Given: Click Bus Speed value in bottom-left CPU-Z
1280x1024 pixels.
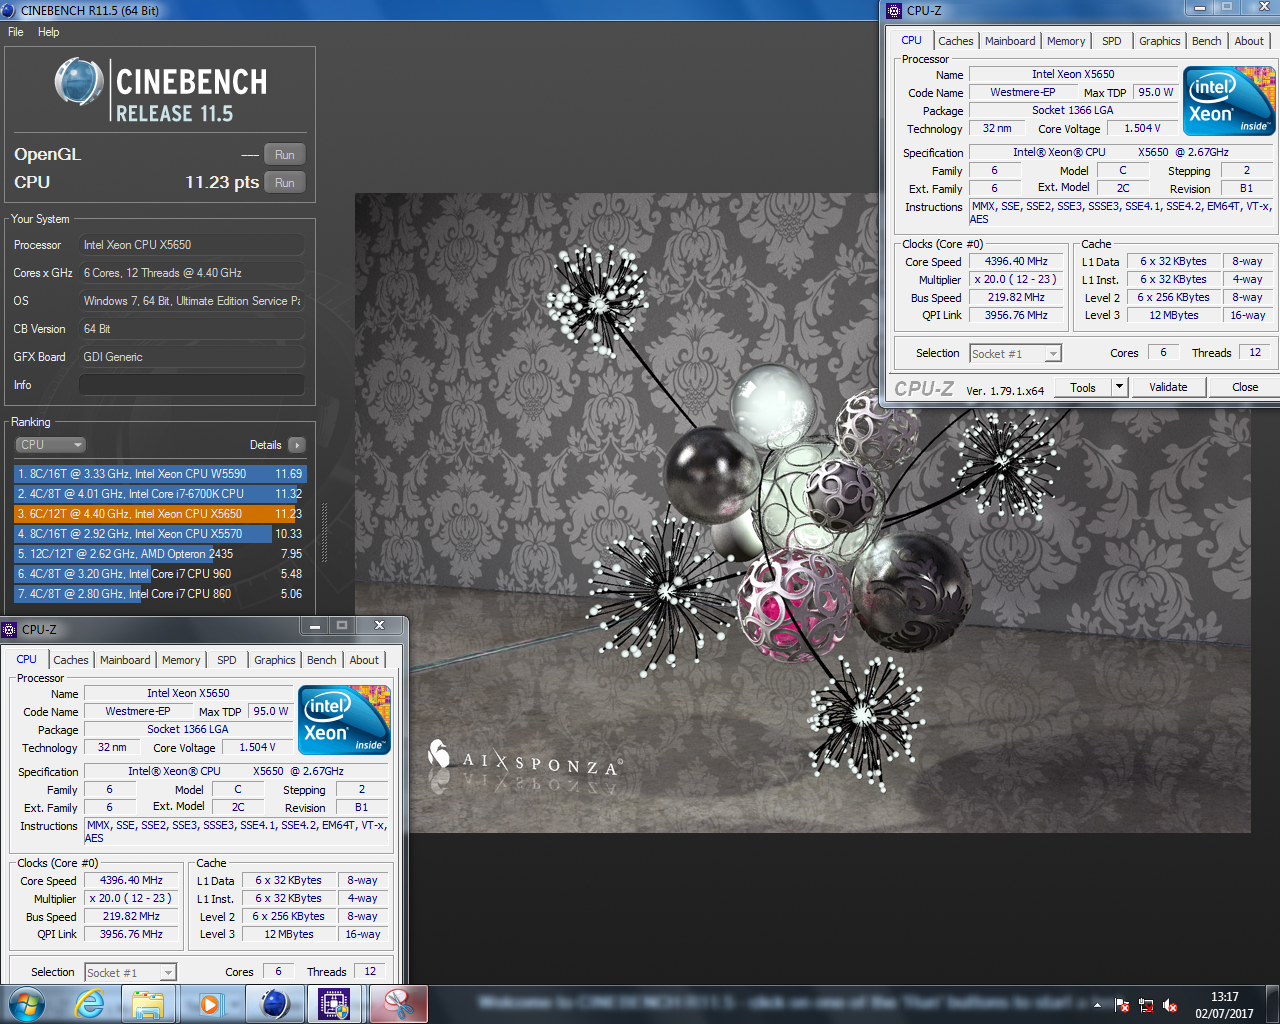Looking at the screenshot, I should click(131, 916).
